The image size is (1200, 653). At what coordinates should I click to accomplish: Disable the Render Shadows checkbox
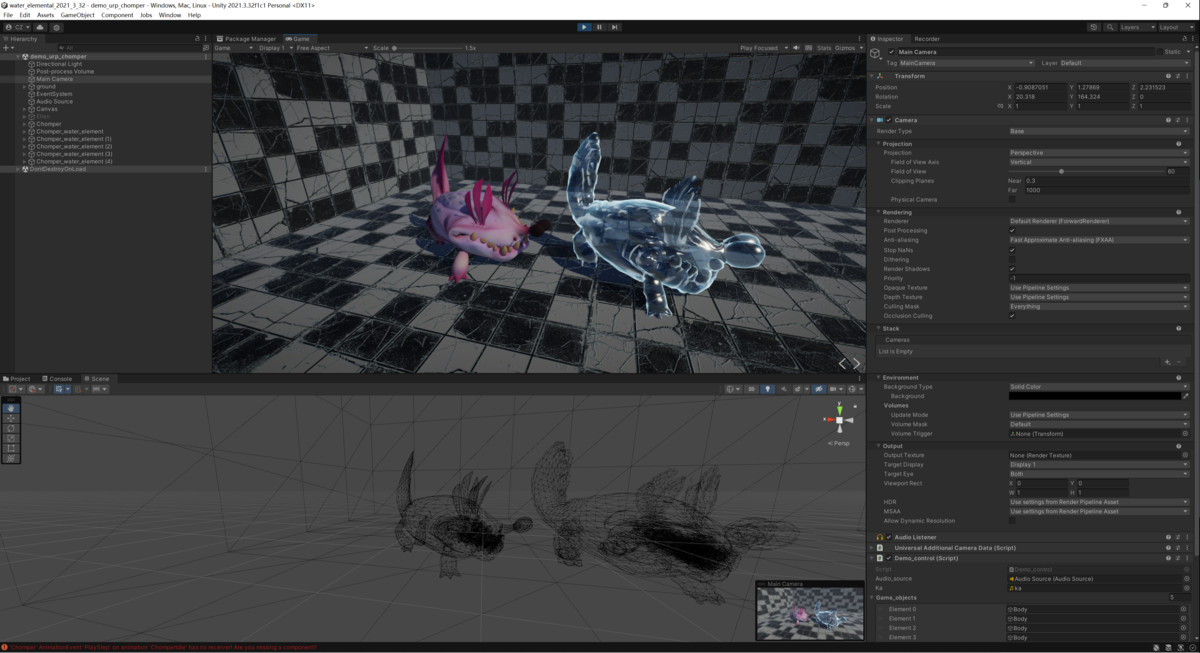1012,269
